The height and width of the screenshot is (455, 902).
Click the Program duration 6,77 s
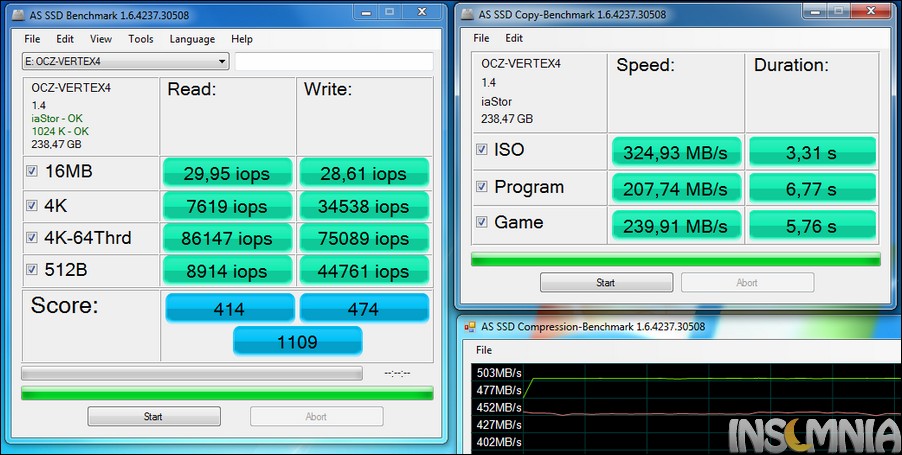(812, 189)
